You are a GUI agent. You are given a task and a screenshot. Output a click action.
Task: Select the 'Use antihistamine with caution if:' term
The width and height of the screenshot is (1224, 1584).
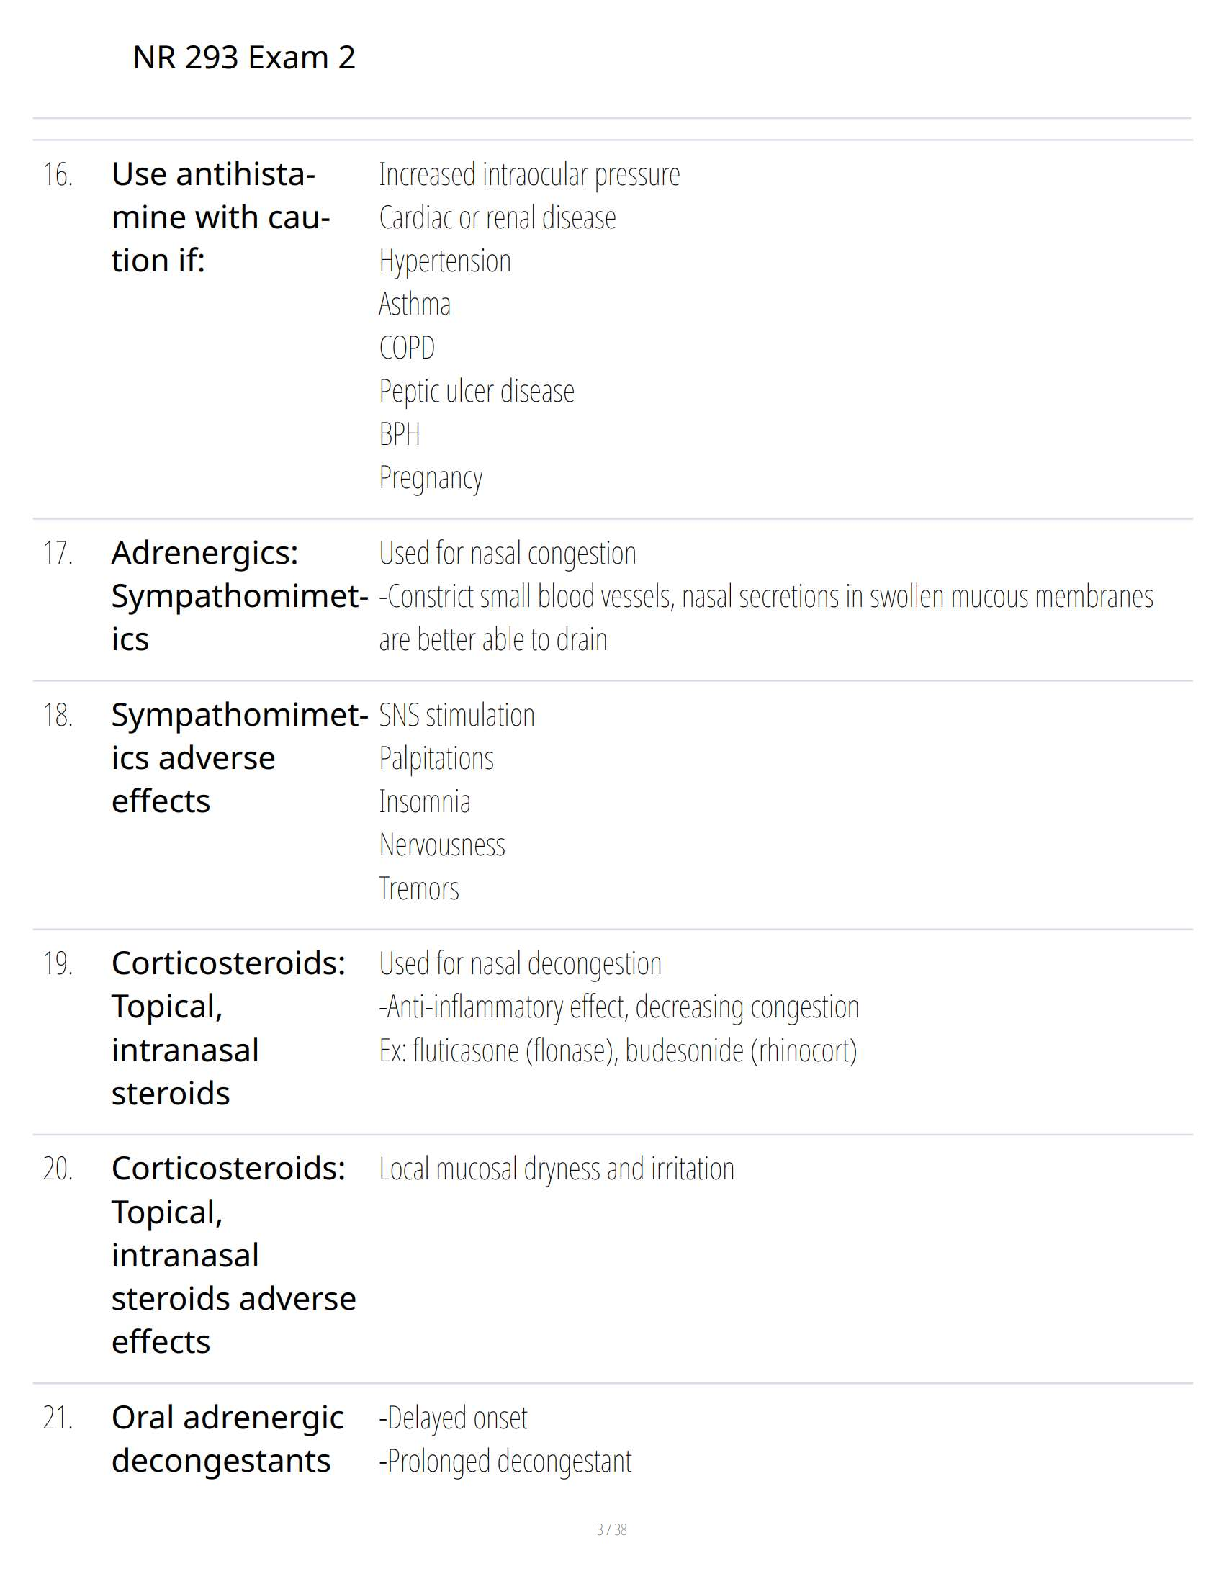pyautogui.click(x=220, y=217)
